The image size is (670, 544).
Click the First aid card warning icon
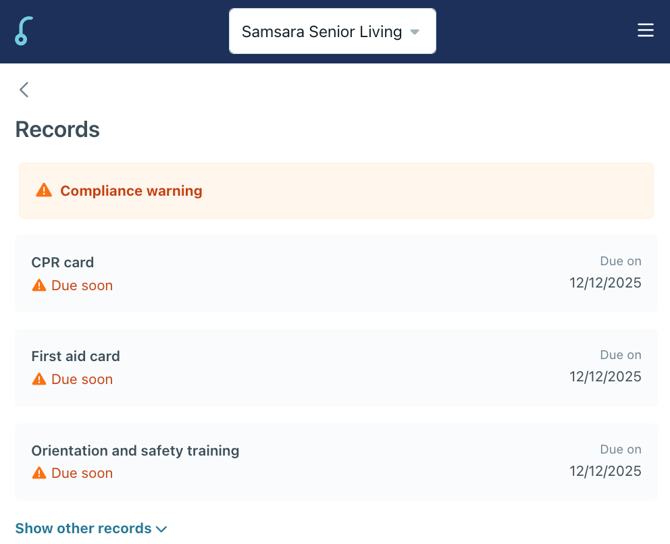point(39,379)
